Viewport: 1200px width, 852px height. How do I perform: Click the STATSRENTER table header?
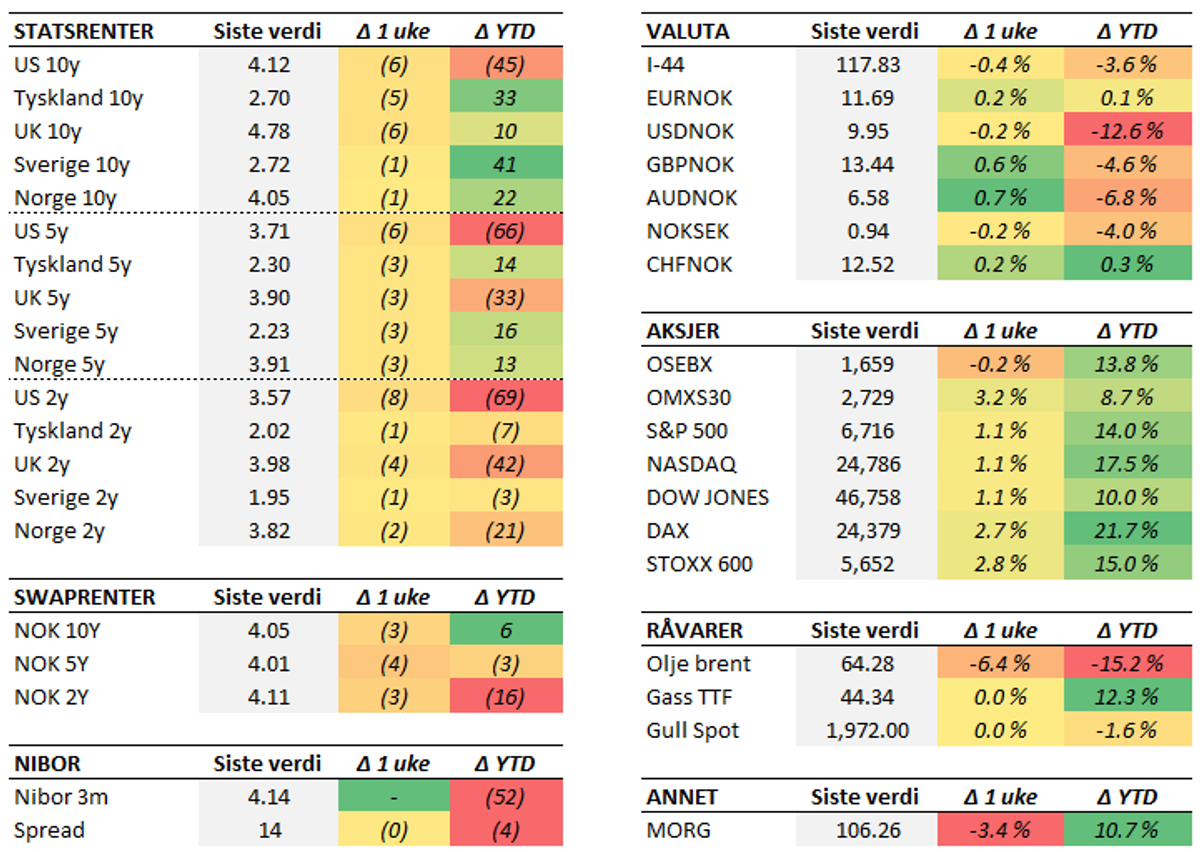84,31
